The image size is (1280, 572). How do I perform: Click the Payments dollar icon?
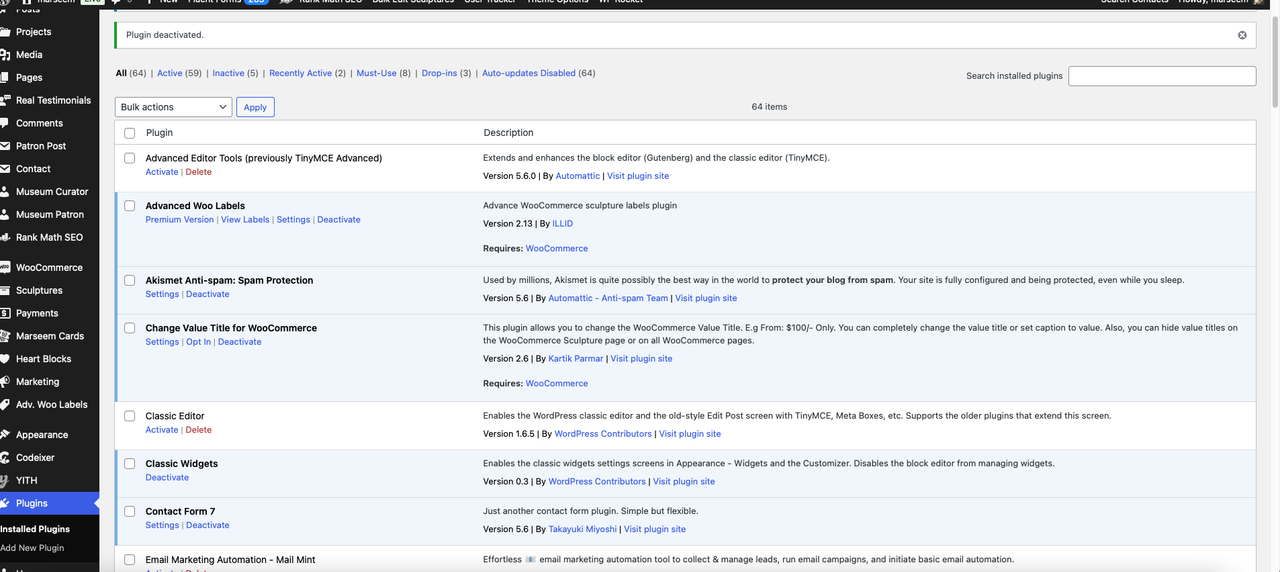pyautogui.click(x=6, y=313)
